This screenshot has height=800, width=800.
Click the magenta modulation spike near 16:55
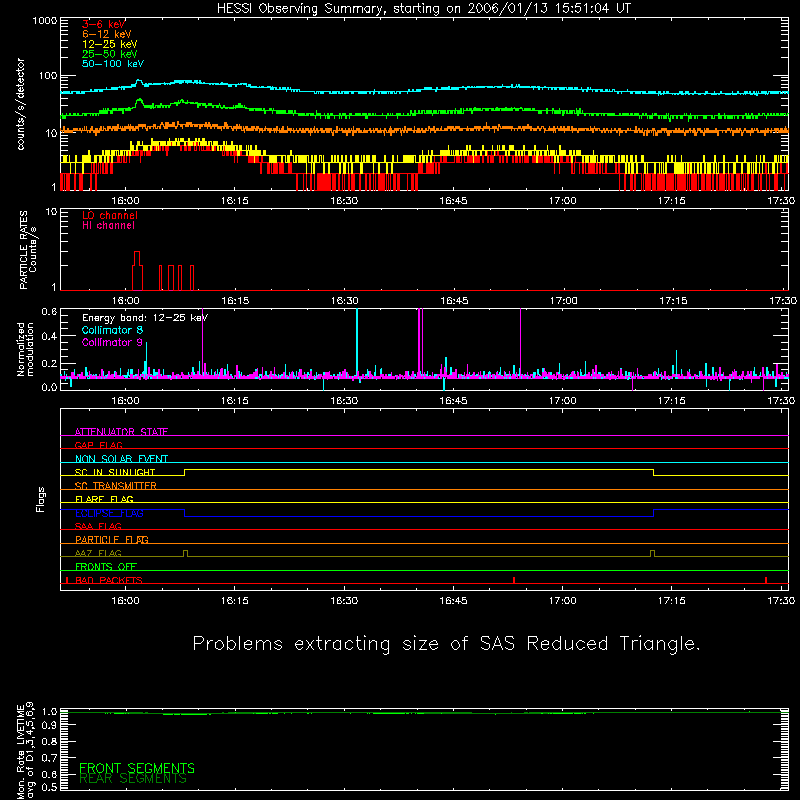point(520,341)
